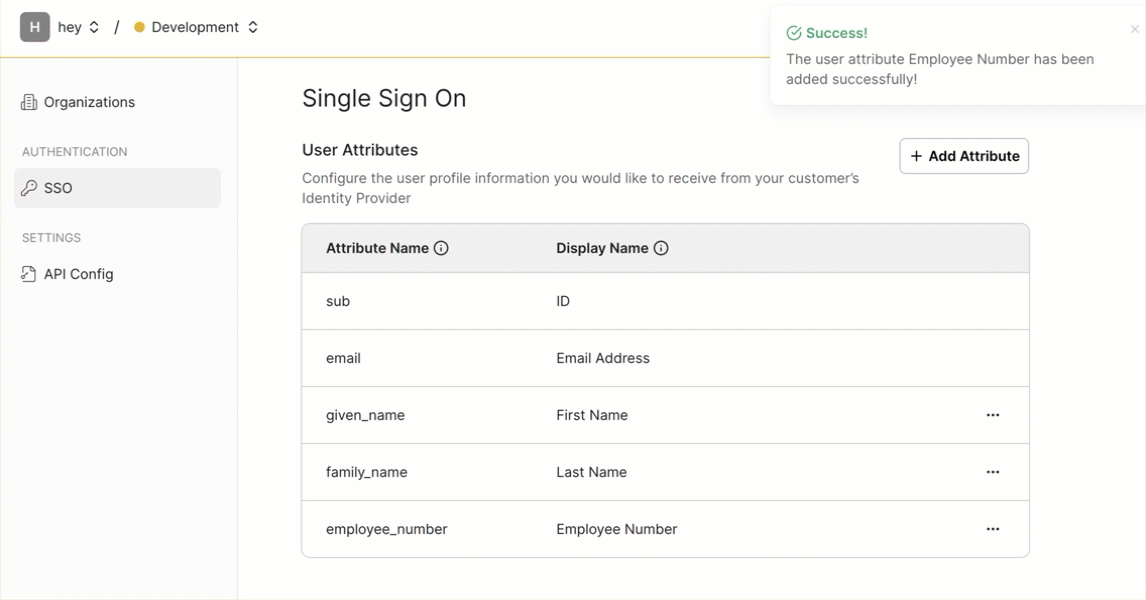The height and width of the screenshot is (600, 1146).
Task: Click the Display Name info icon
Action: 661,248
